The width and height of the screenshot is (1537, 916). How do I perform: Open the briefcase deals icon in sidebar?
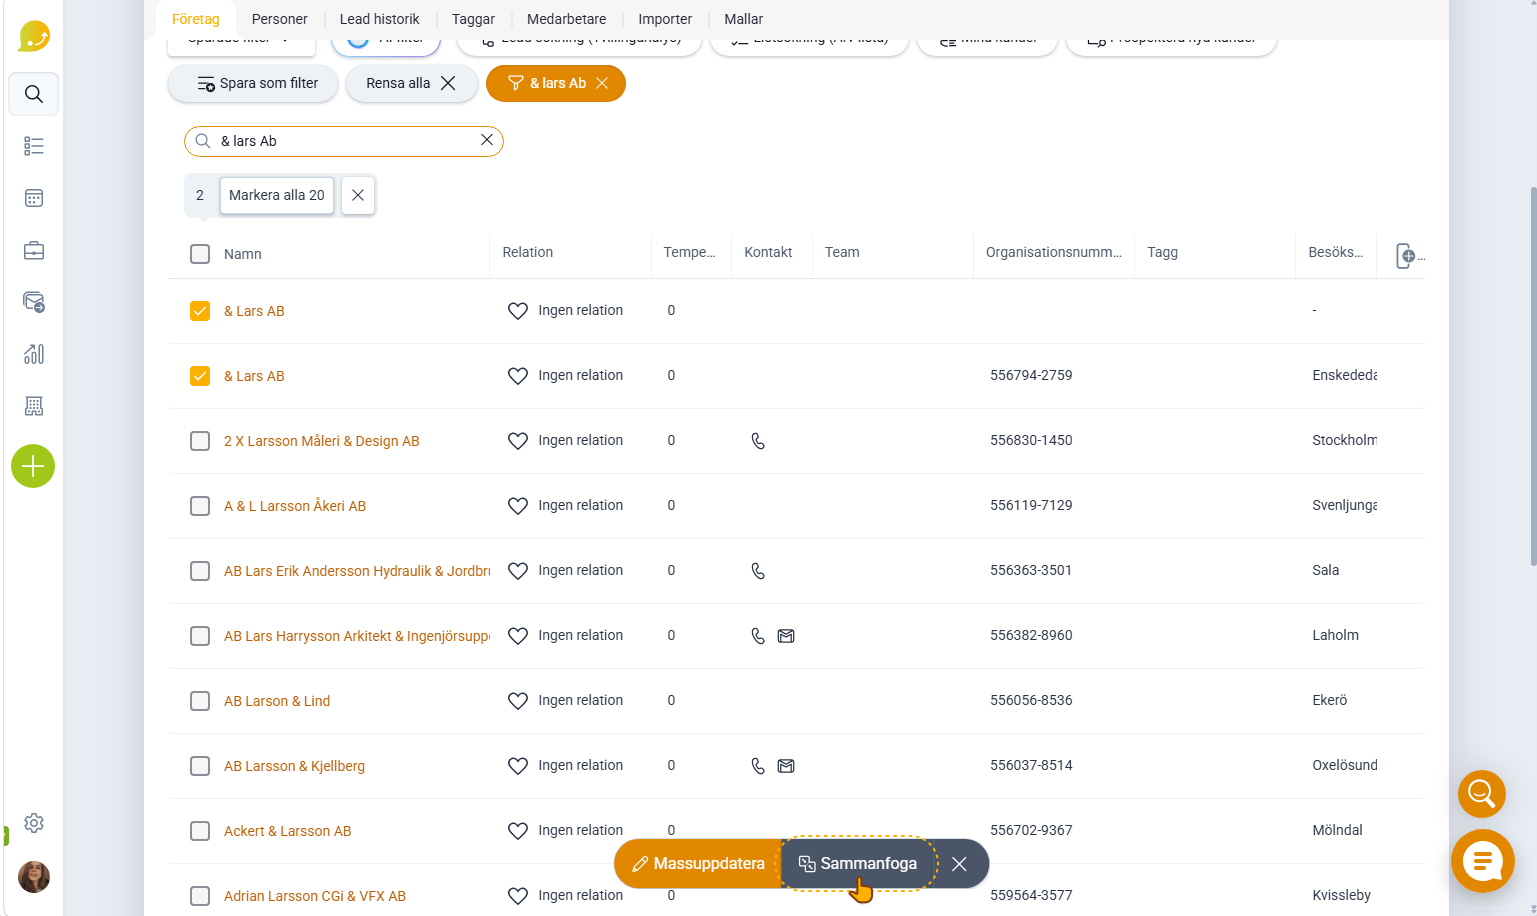point(34,250)
